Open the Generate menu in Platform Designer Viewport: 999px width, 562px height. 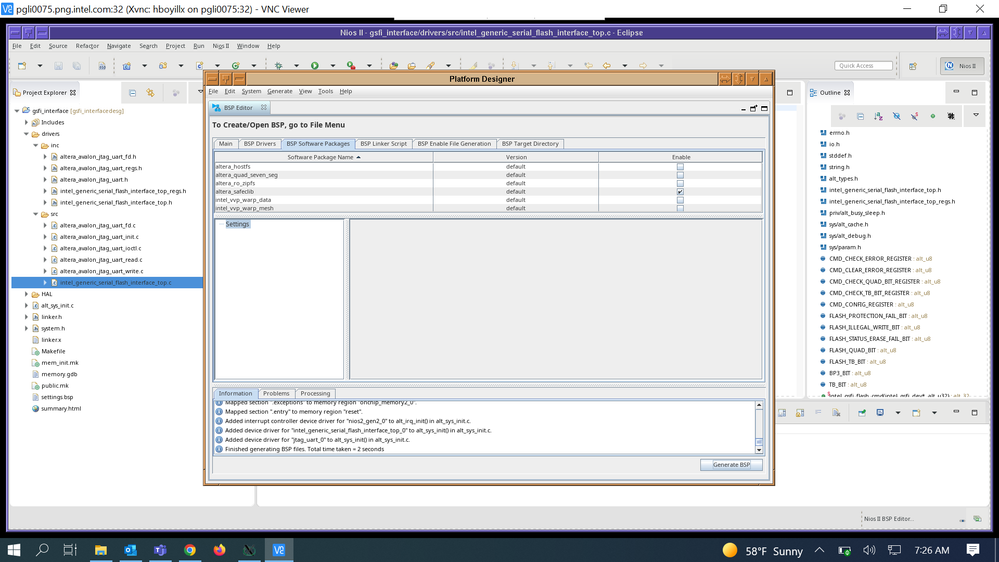(279, 91)
